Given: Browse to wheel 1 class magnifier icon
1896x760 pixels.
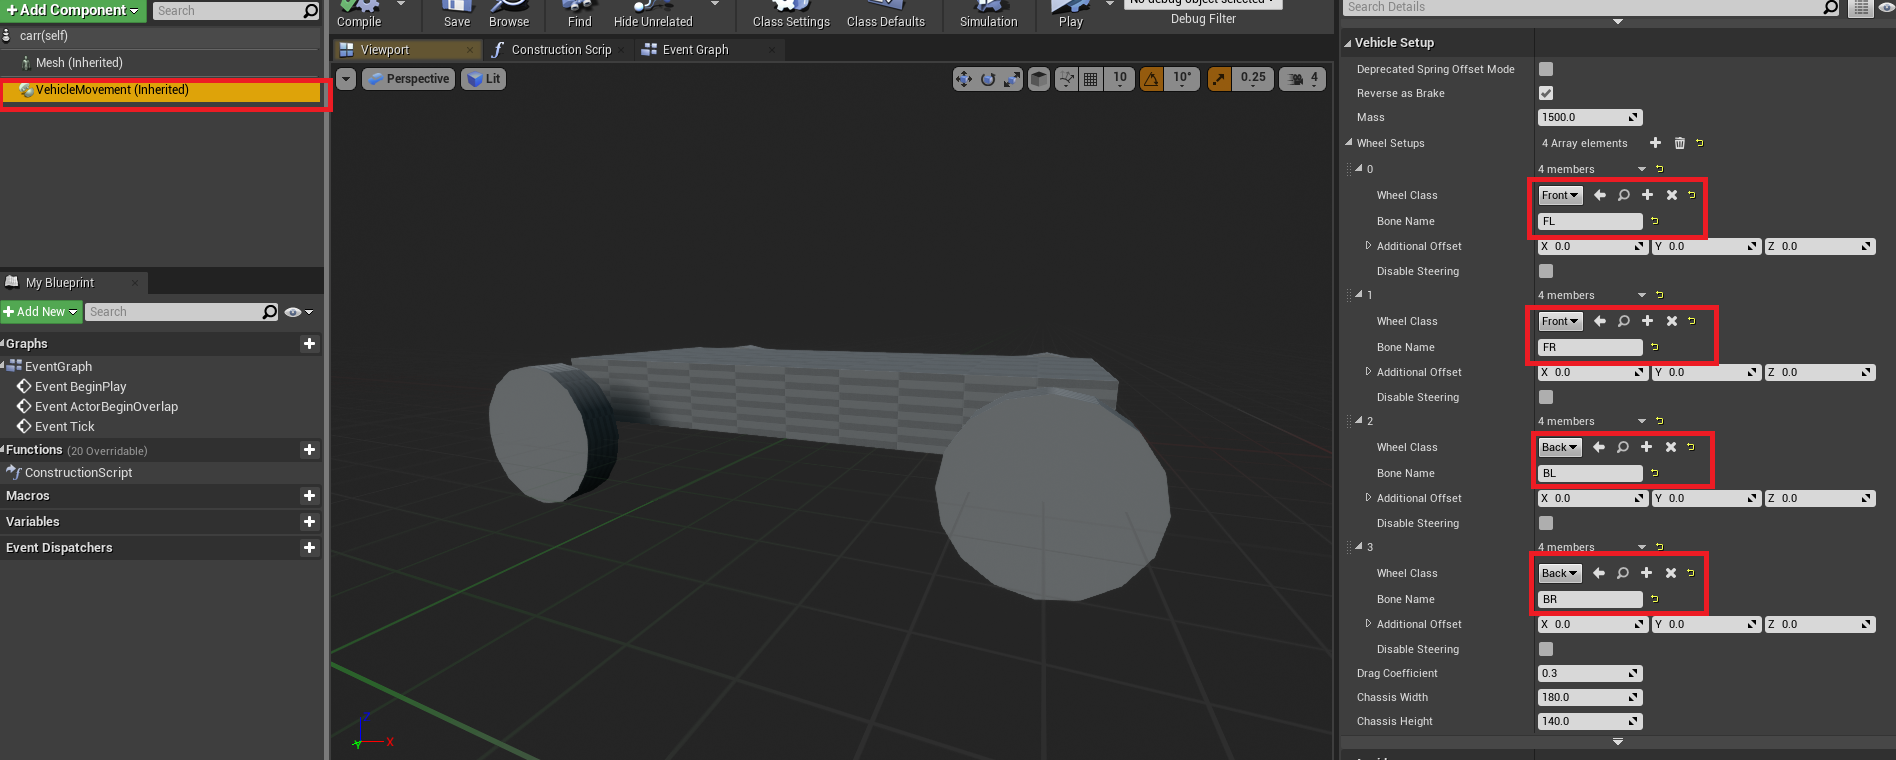Looking at the screenshot, I should [x=1623, y=321].
